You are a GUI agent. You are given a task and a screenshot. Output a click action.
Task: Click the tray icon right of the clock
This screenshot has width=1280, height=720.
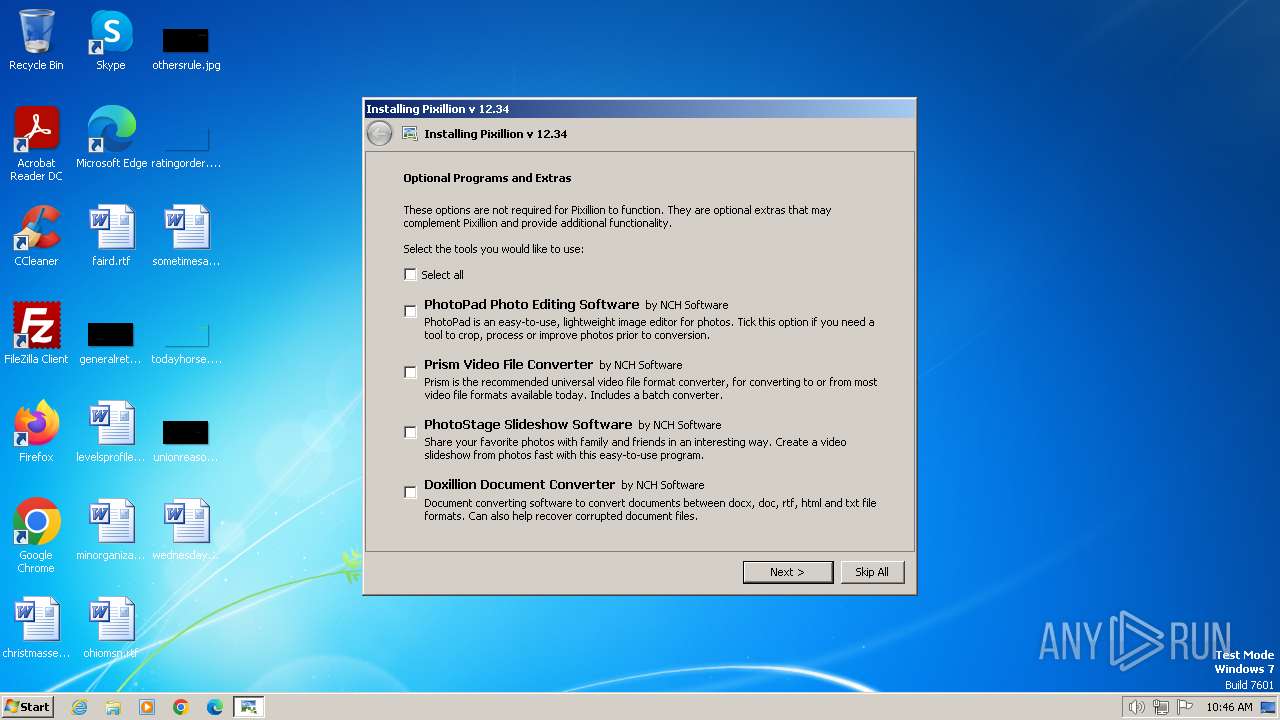[1269, 707]
